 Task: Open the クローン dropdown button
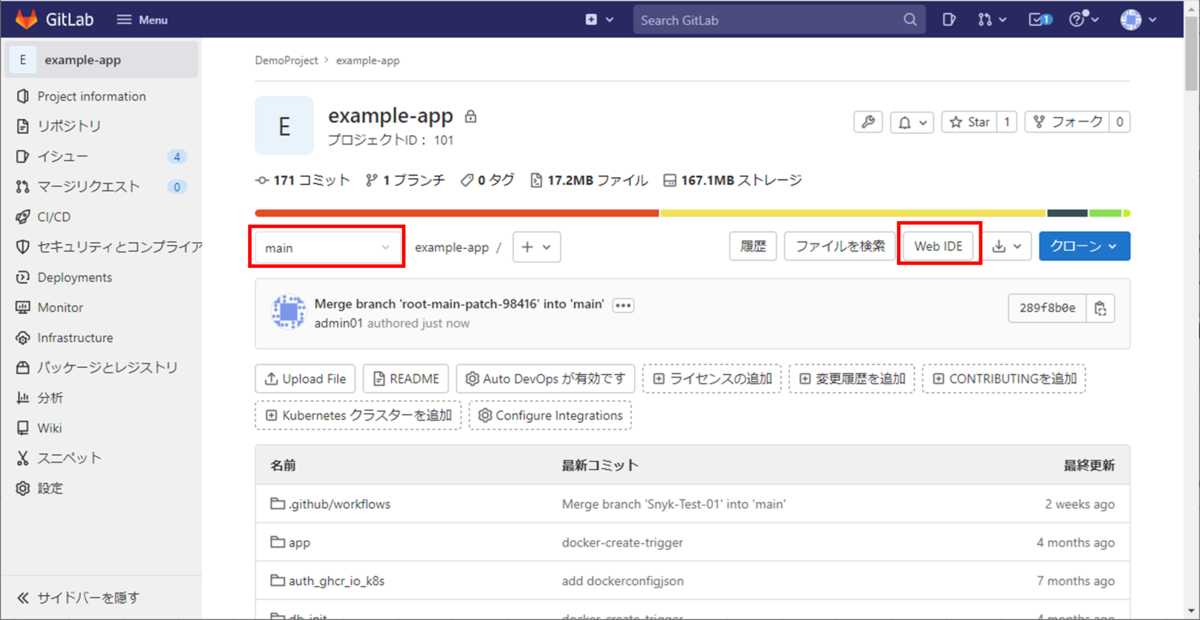1085,247
